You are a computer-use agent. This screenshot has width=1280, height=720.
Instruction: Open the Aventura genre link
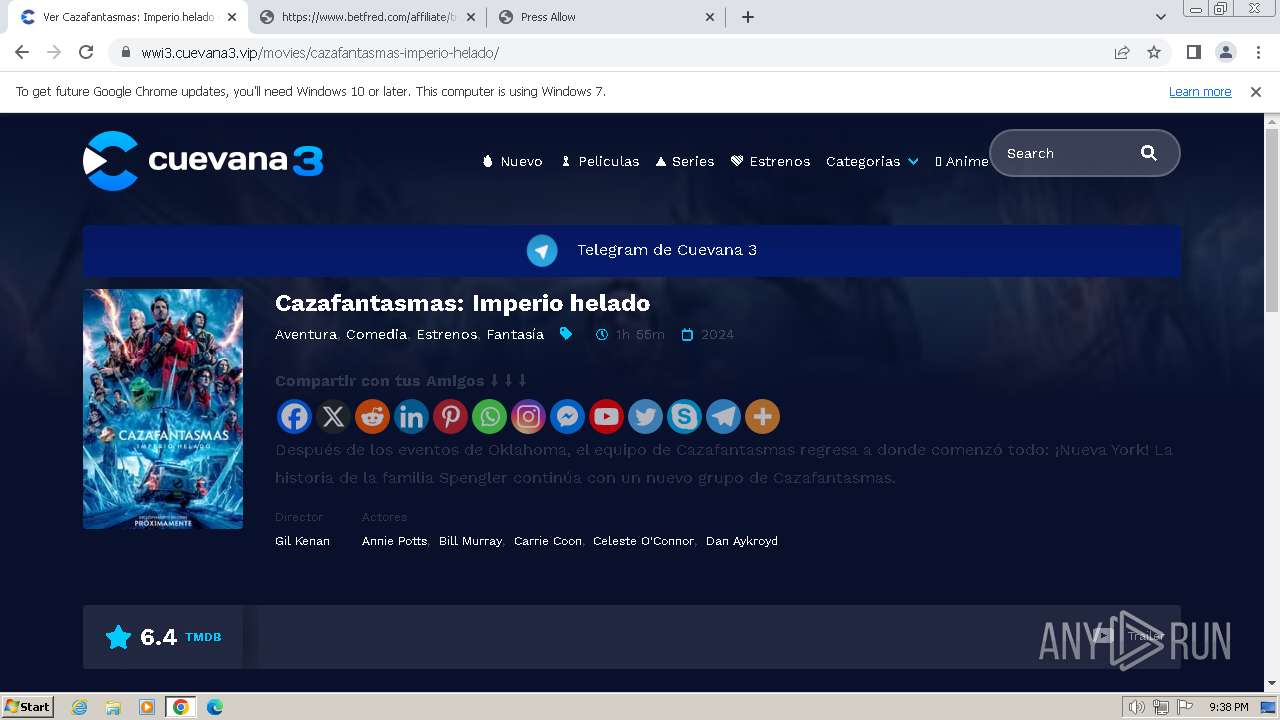306,334
